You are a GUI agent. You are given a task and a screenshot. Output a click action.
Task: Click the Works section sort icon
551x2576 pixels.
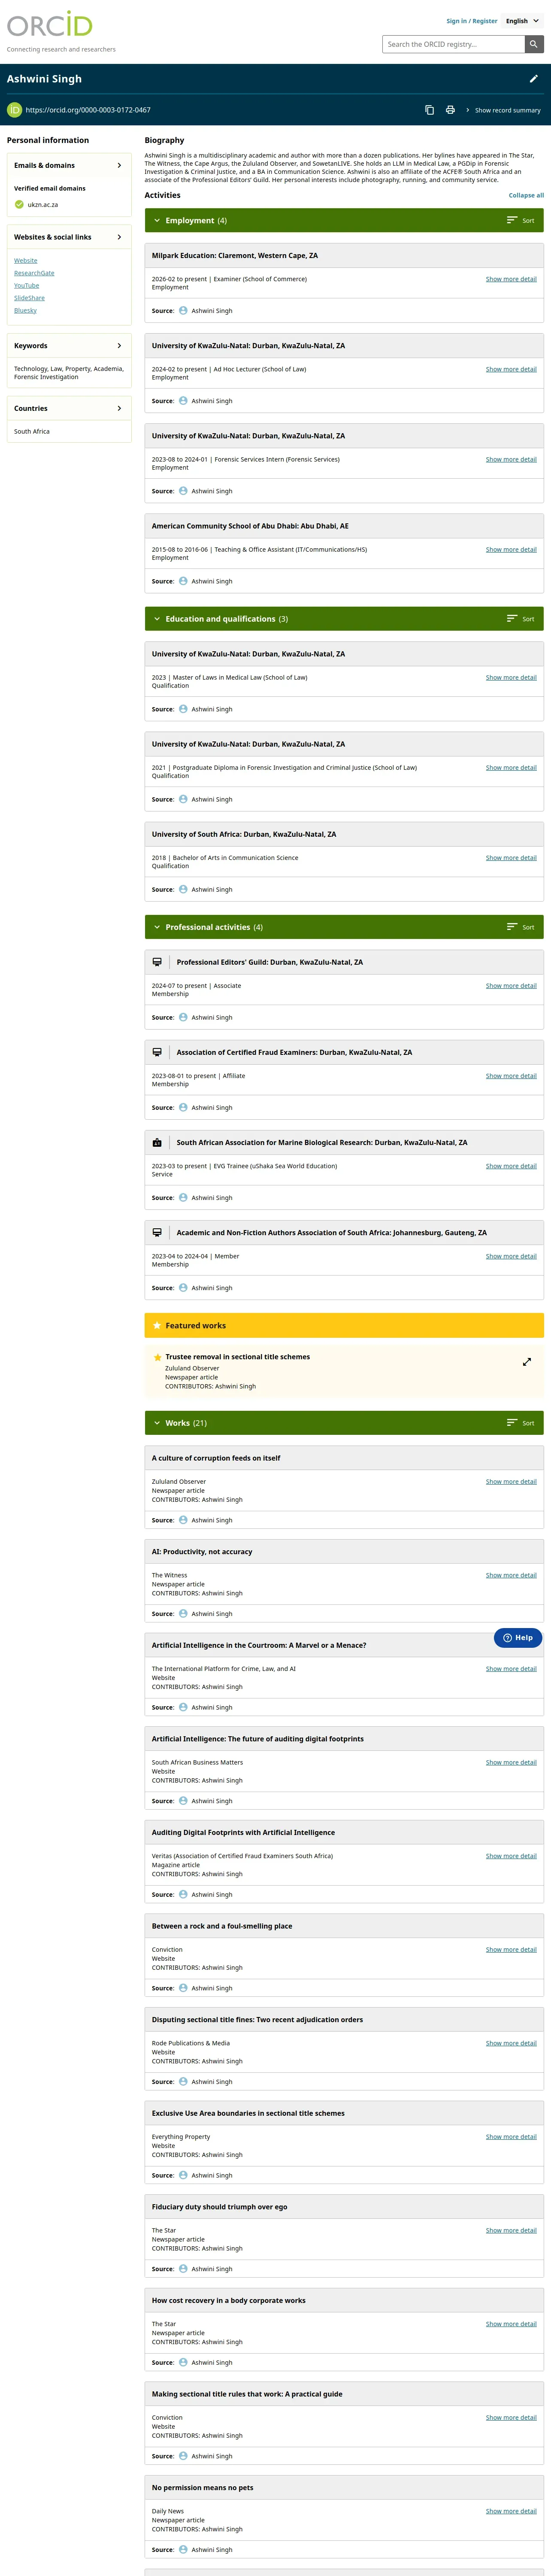(x=512, y=1422)
